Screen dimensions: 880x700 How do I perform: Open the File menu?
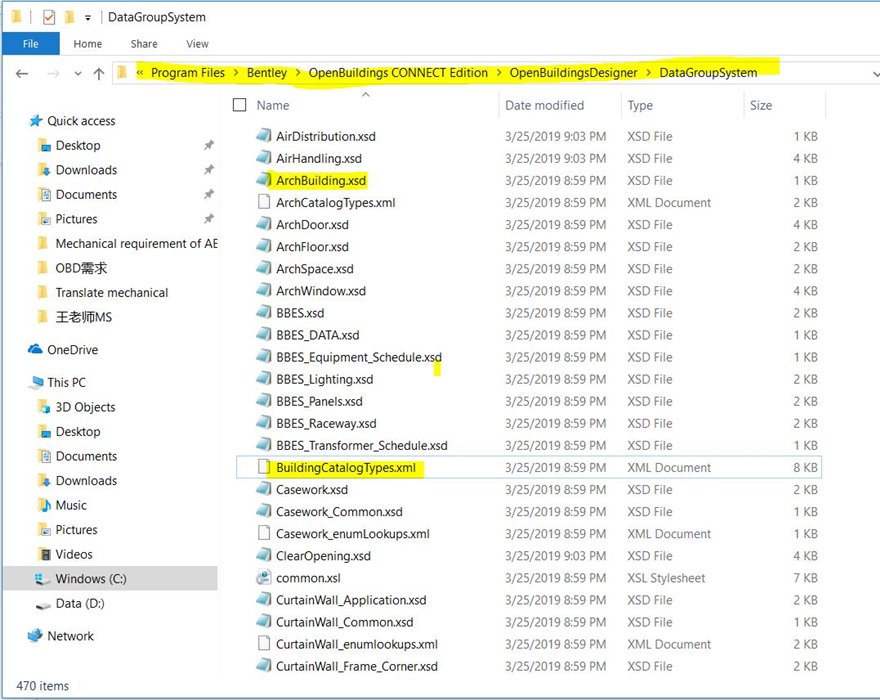(x=31, y=44)
